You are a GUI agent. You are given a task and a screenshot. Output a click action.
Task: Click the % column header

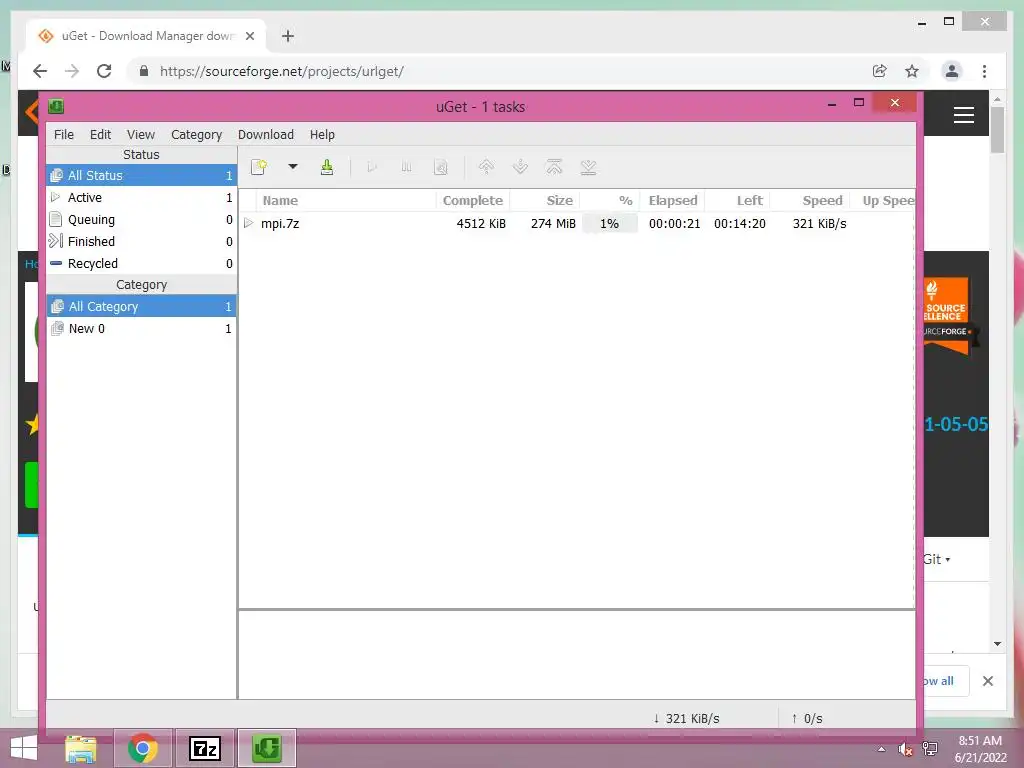click(x=610, y=200)
